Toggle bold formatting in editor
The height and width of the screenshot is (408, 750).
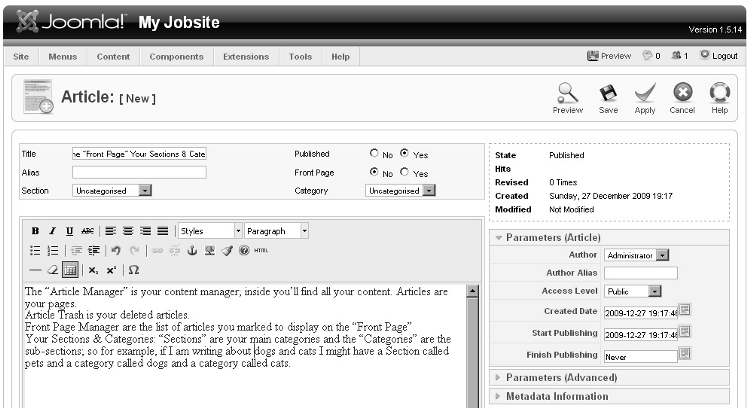tap(35, 231)
